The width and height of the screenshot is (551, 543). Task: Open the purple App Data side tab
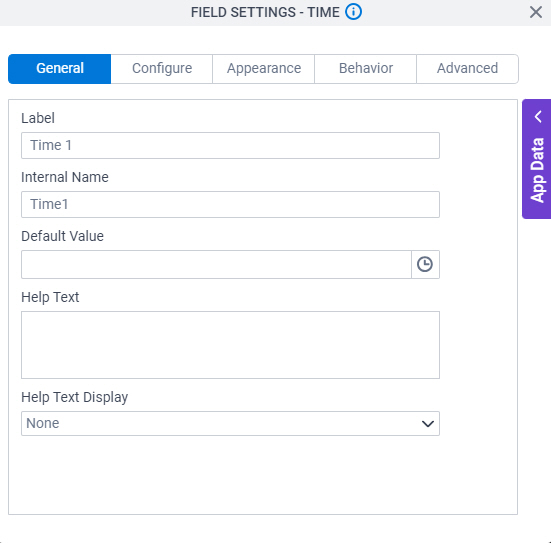point(537,159)
